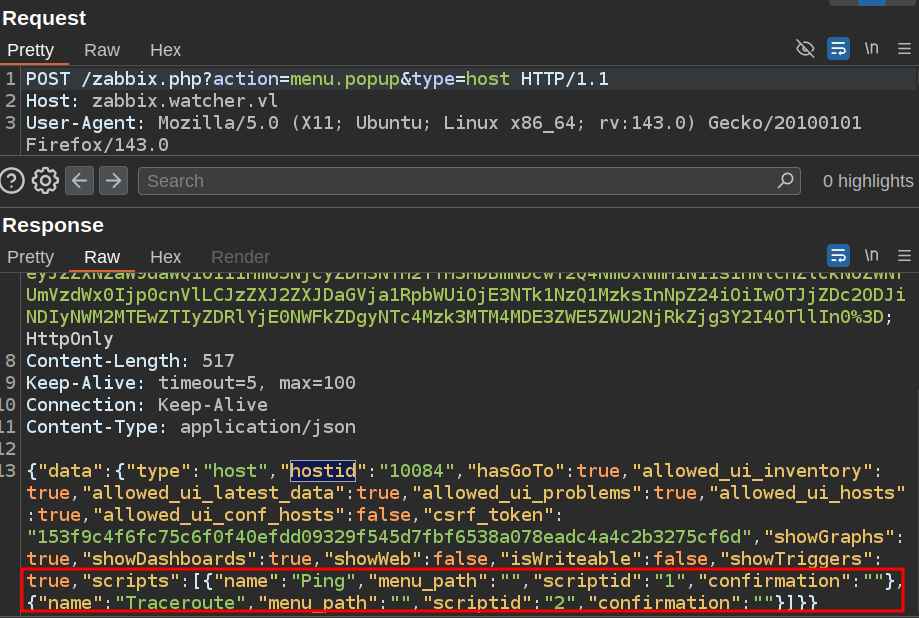Open the Response panel hamburger menu

pyautogui.click(x=904, y=255)
